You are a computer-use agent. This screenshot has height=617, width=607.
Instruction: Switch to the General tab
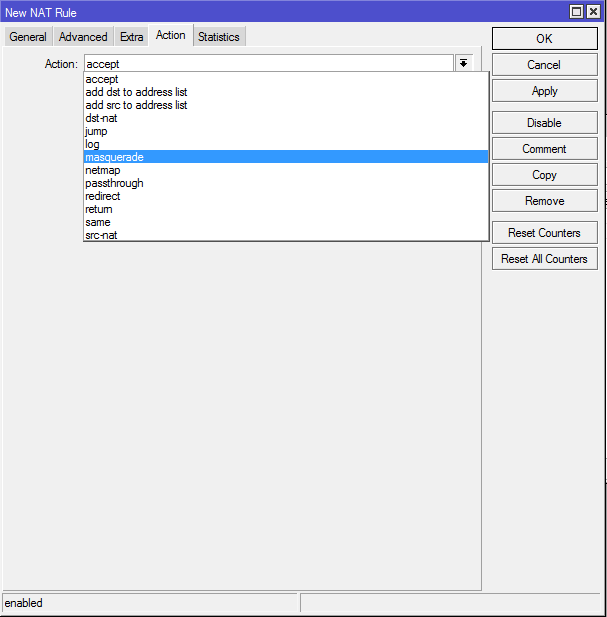coord(28,37)
